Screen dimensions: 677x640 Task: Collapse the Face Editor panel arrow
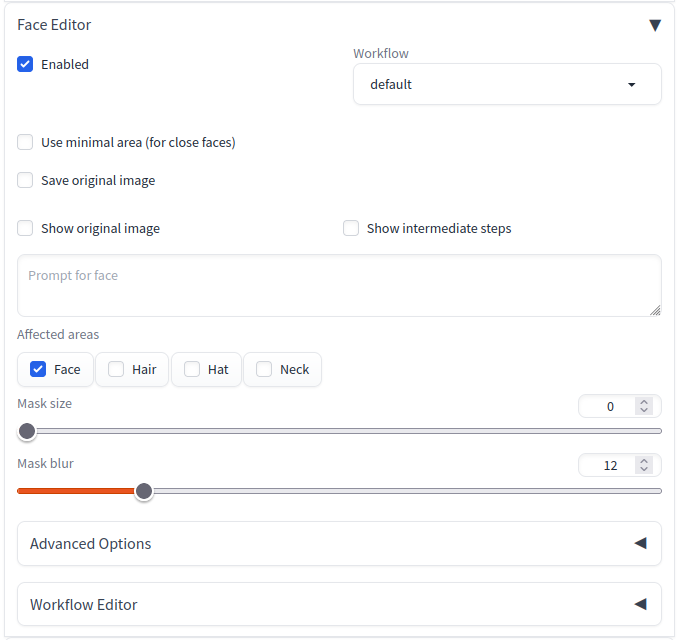point(655,25)
